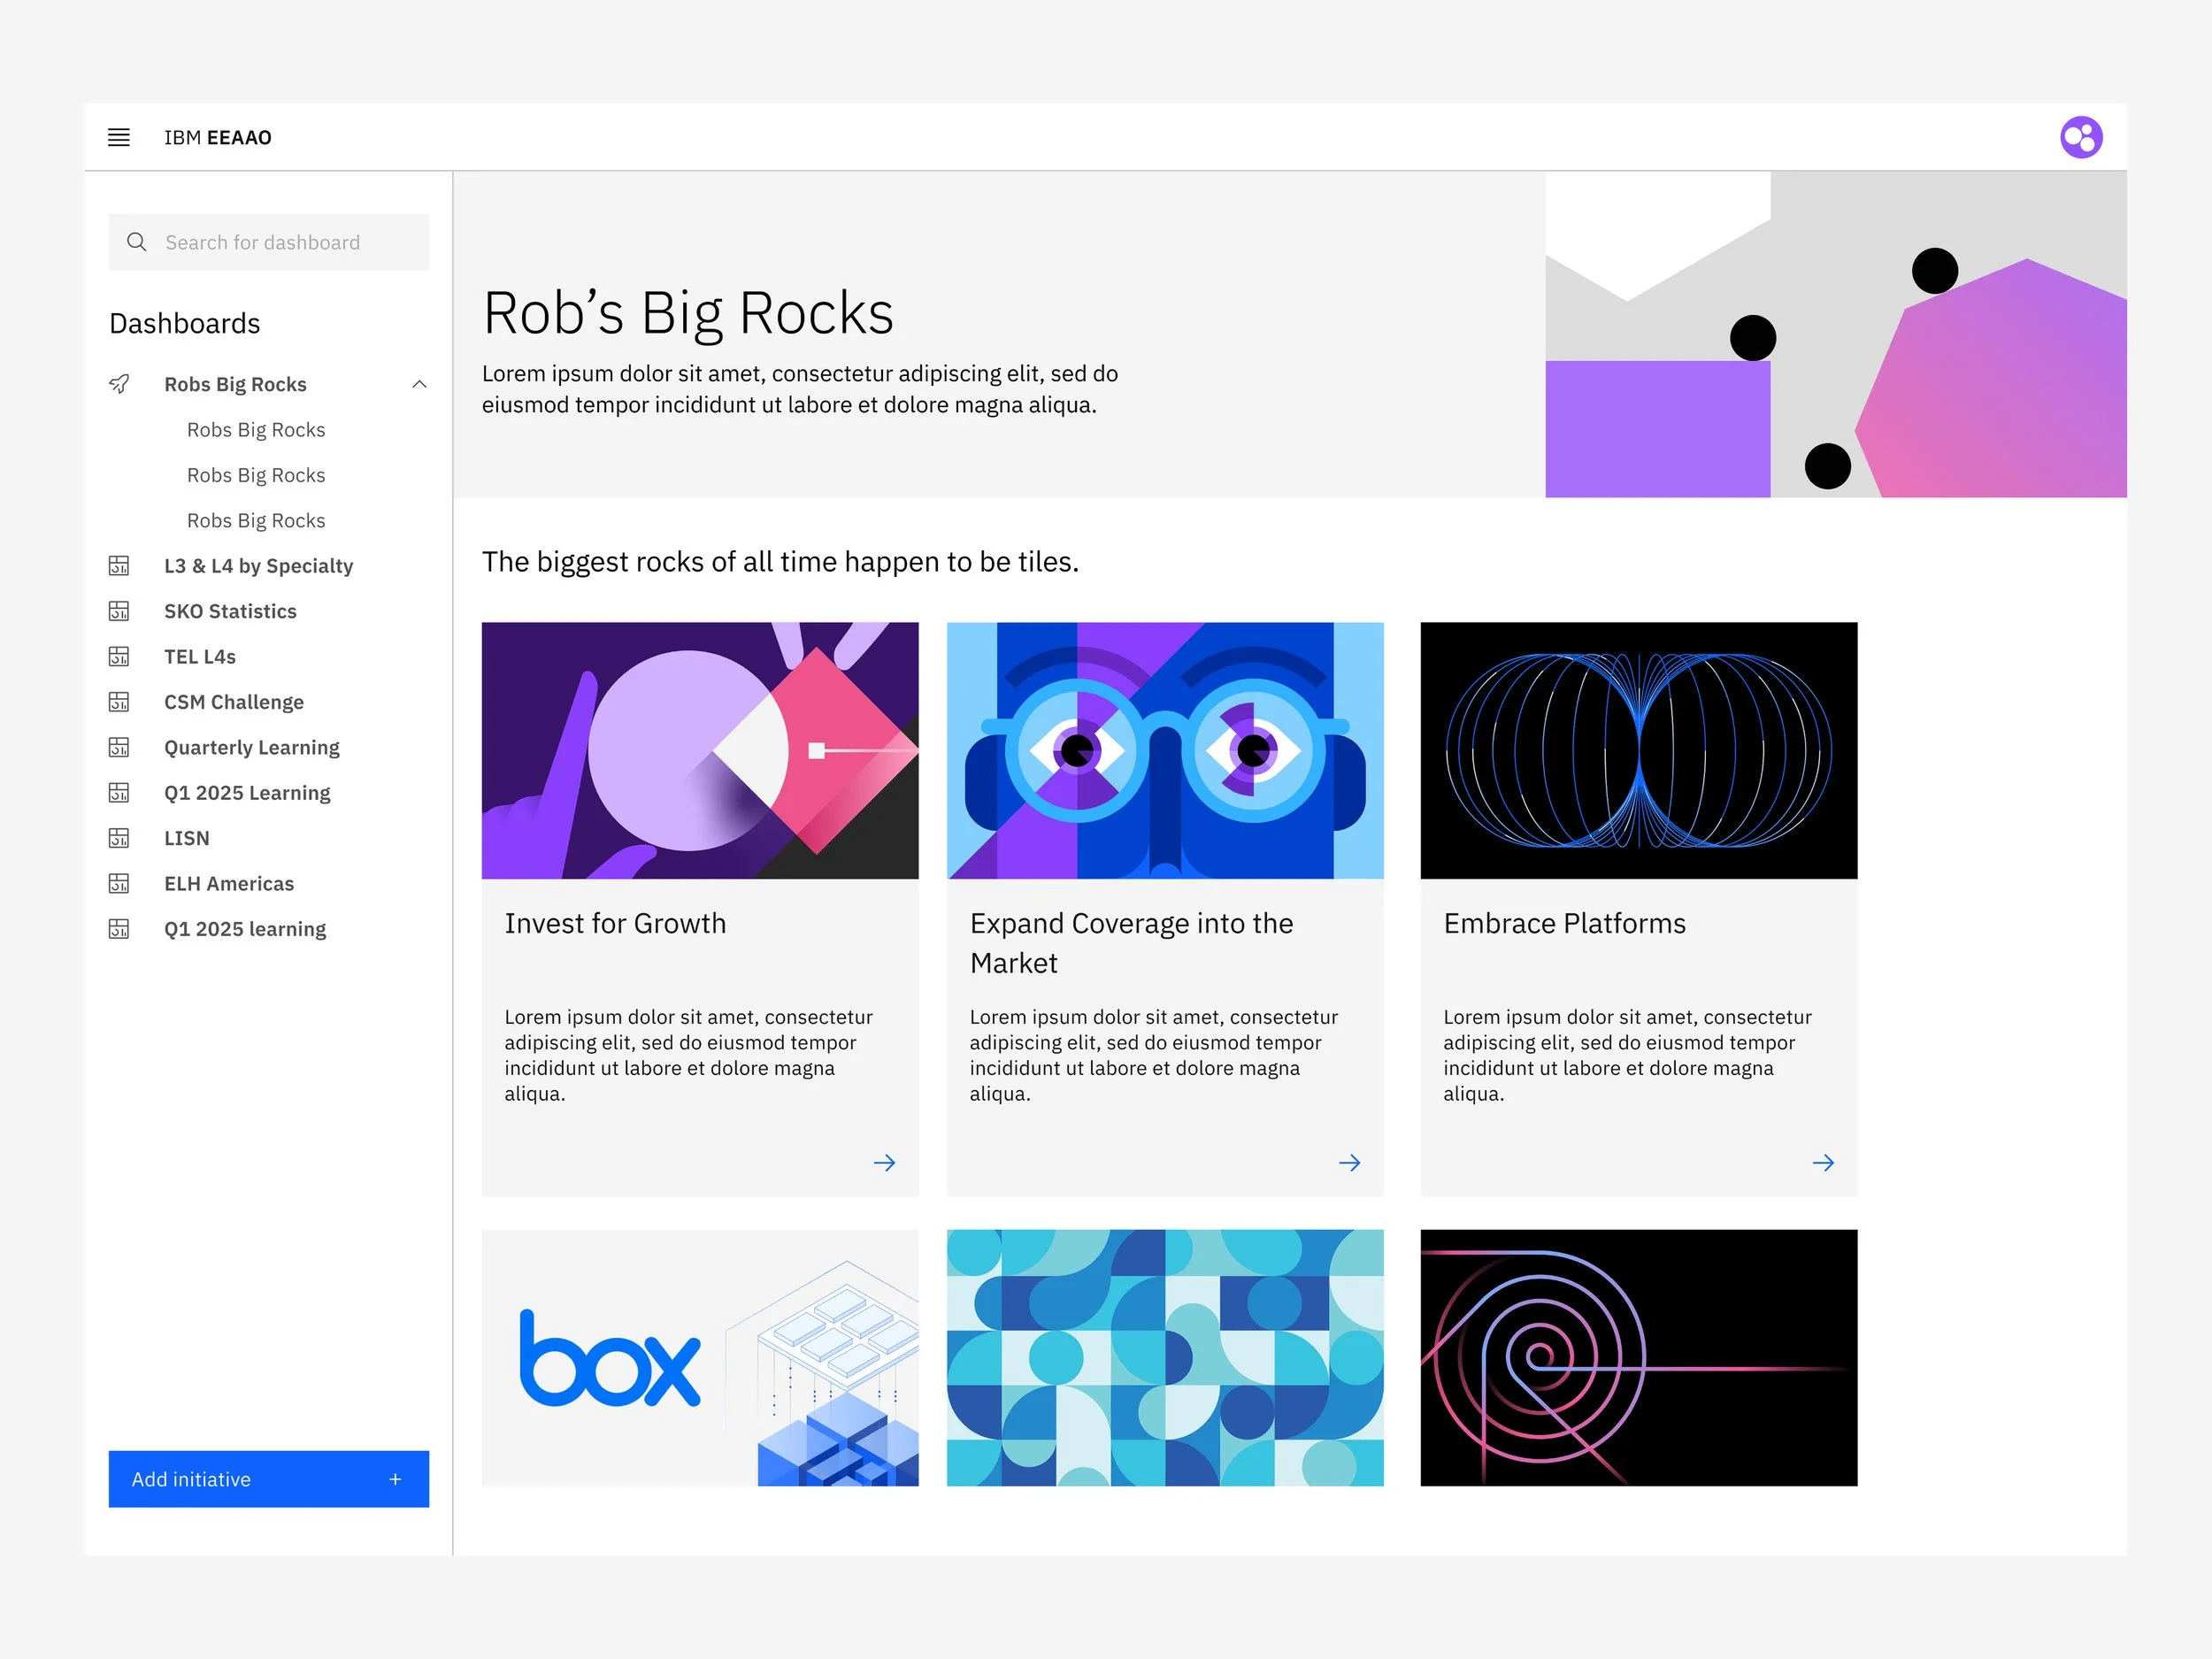Click the rocket icon beside Robs Big Rocks
The height and width of the screenshot is (1659, 2212).
coord(119,384)
